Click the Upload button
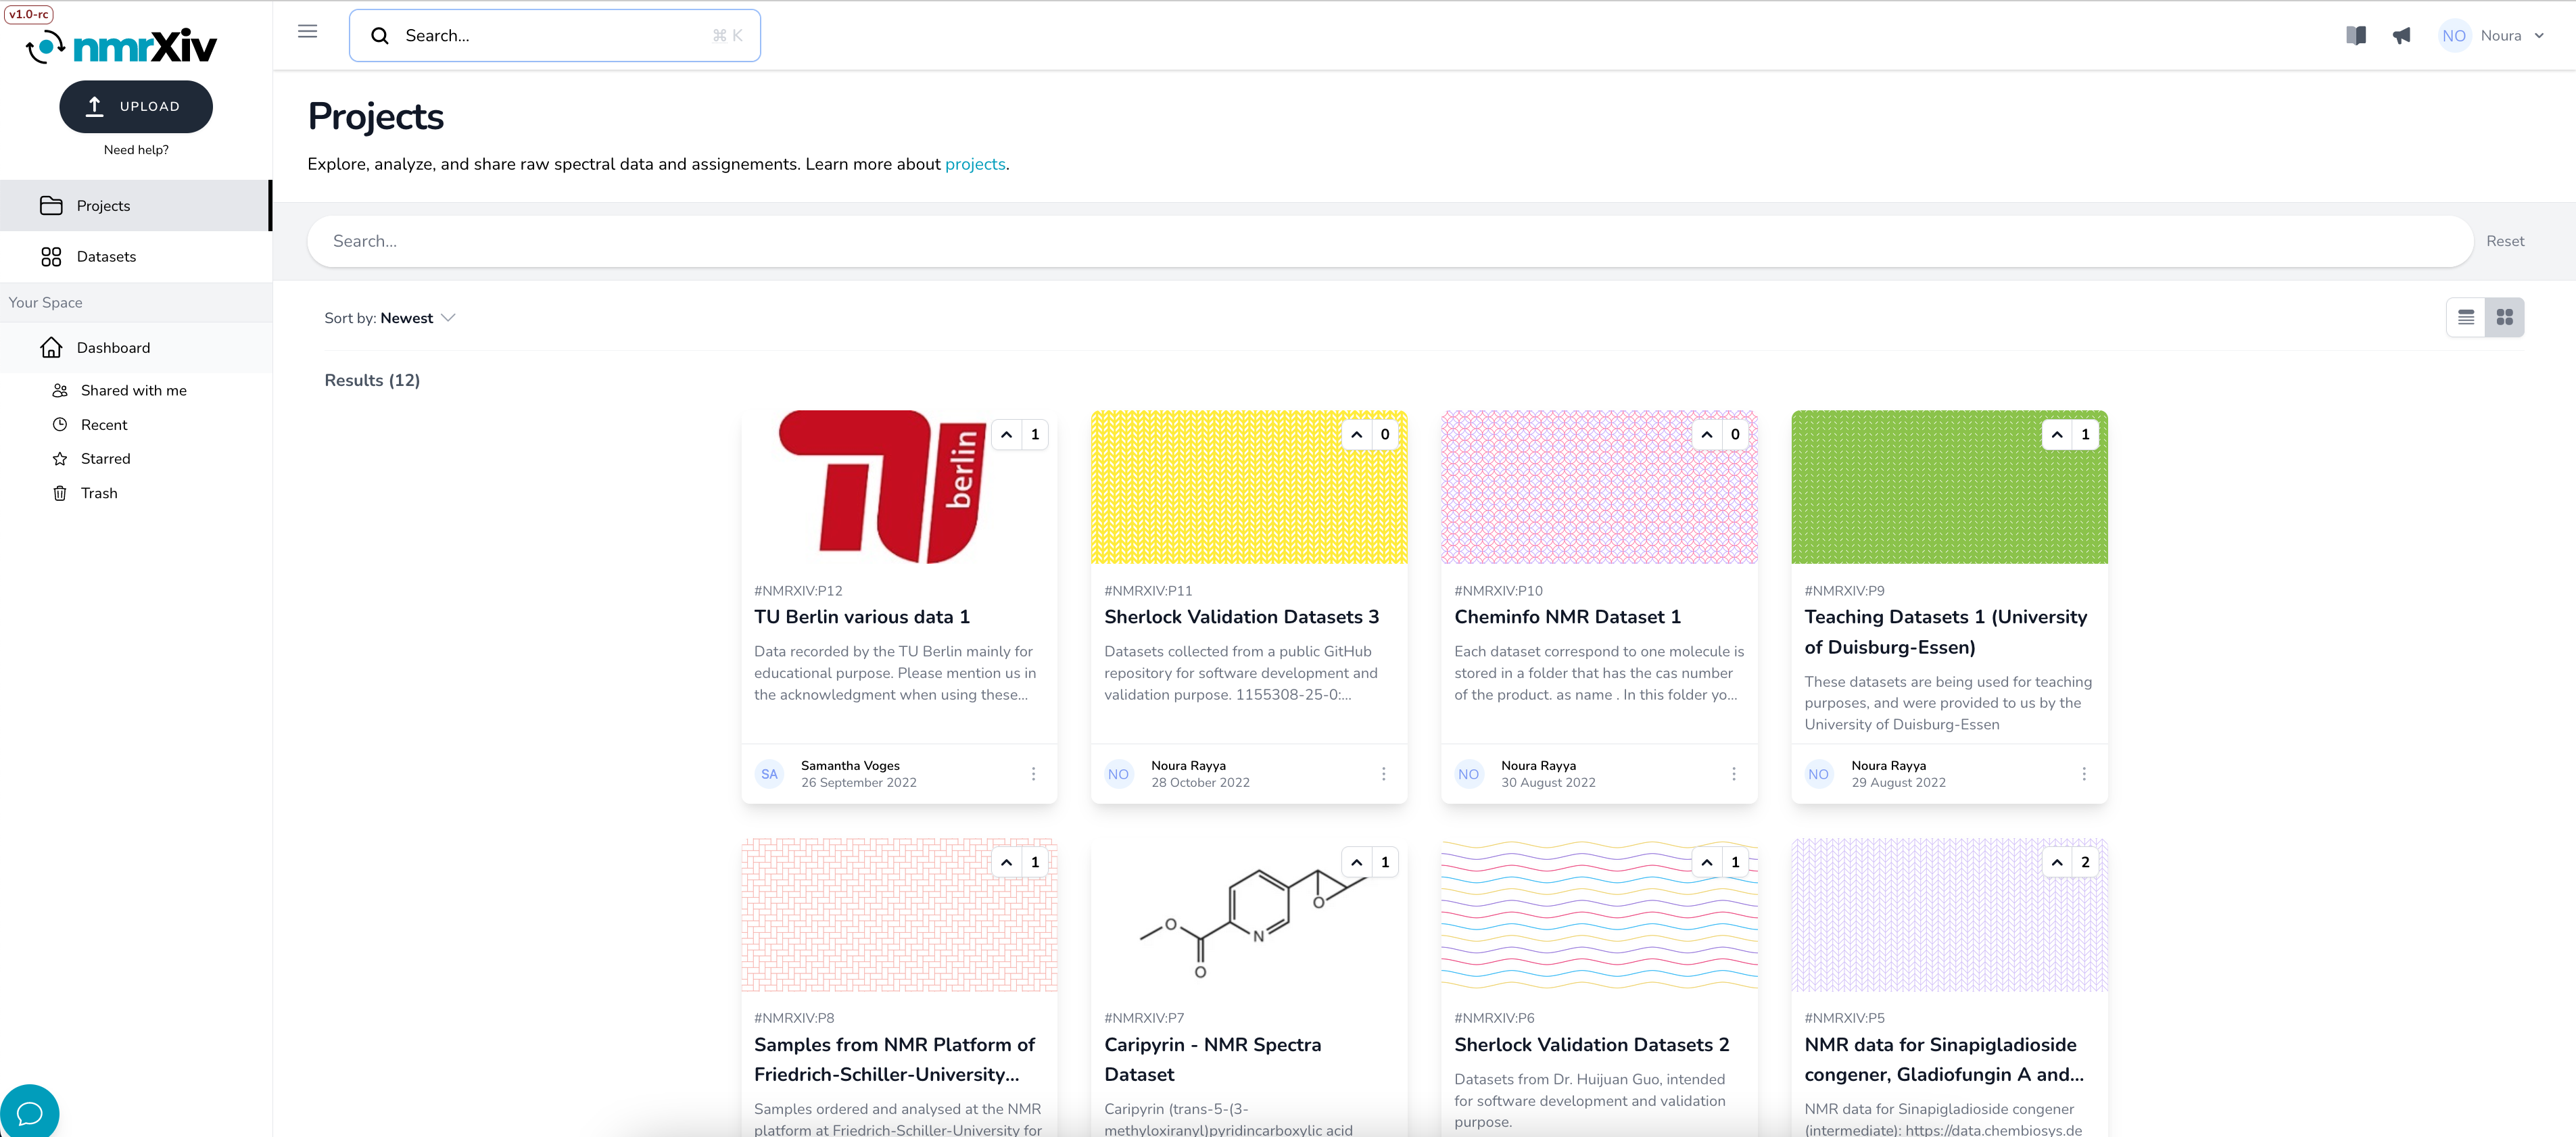 136,105
